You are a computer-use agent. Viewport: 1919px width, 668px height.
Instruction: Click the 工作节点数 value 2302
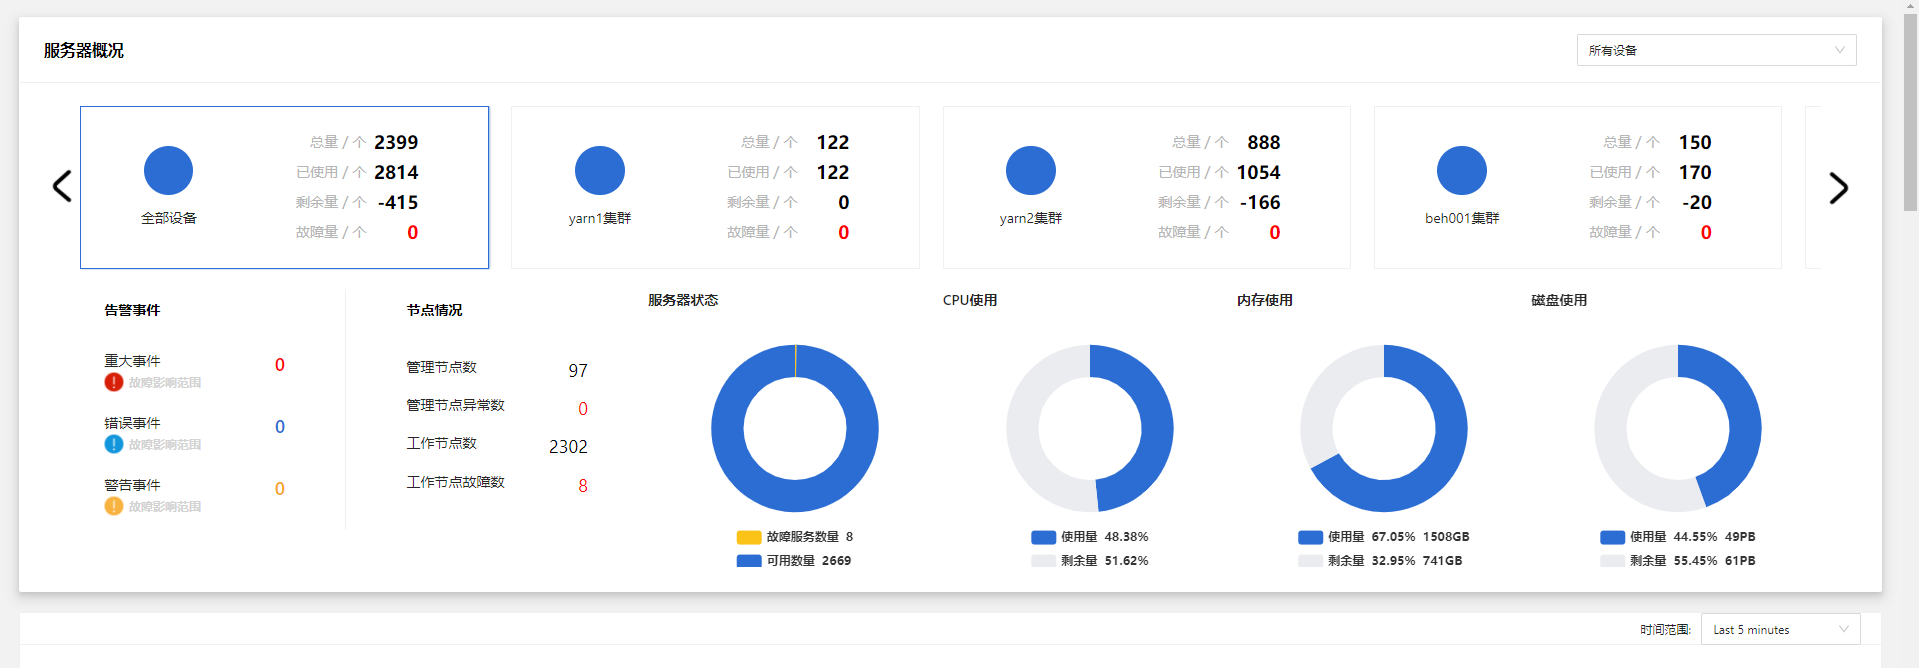click(568, 447)
